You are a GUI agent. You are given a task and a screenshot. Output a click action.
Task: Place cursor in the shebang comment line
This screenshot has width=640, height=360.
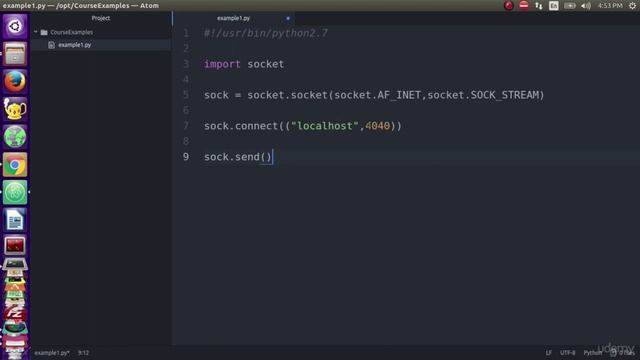[266, 33]
